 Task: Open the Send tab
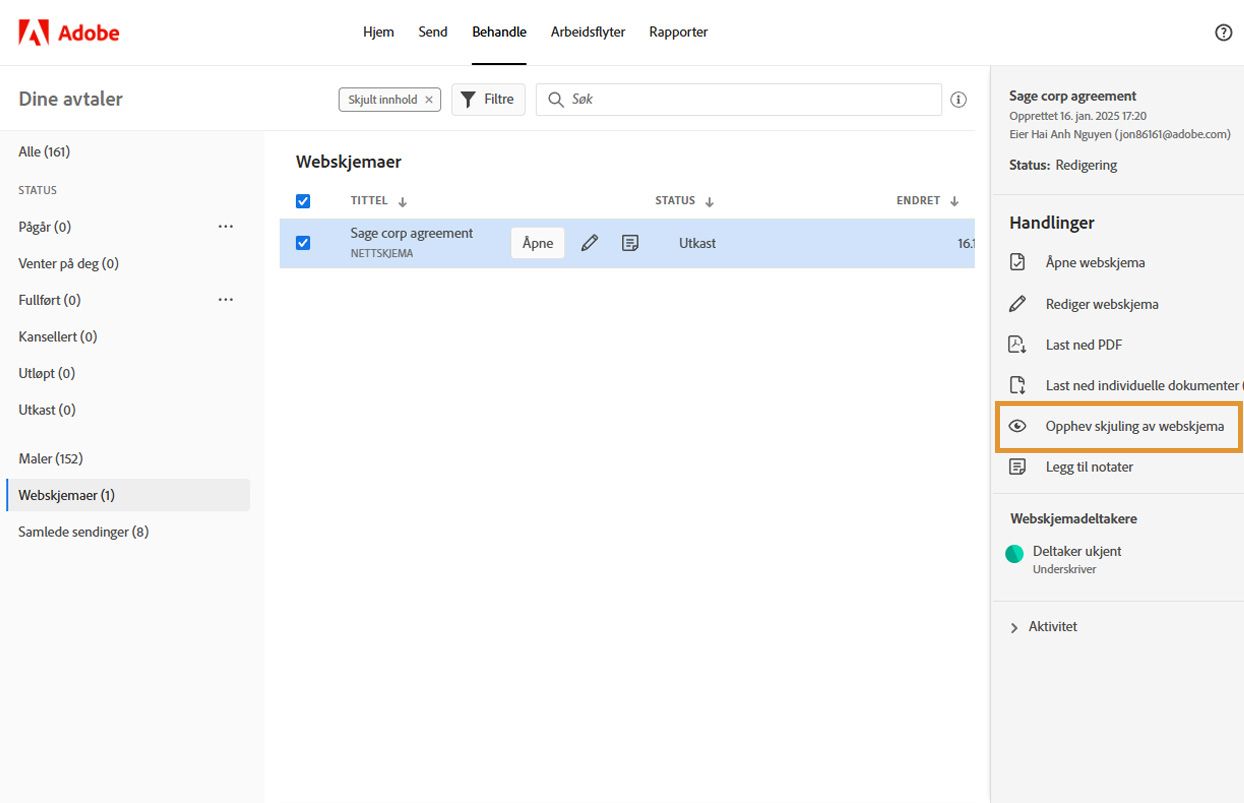433,32
